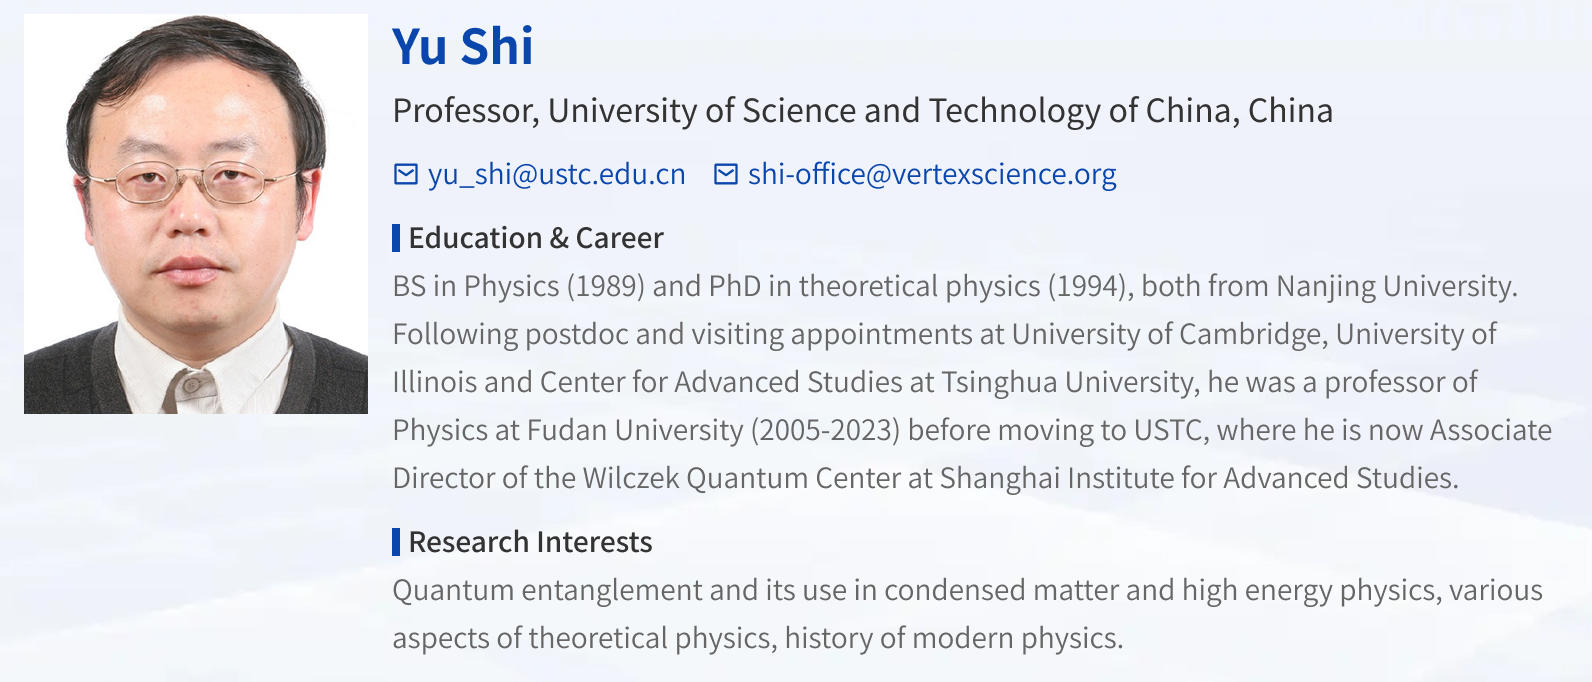
Task: Click the envelope icon beside yu_shi@ustc.edu.cn
Action: coord(405,174)
